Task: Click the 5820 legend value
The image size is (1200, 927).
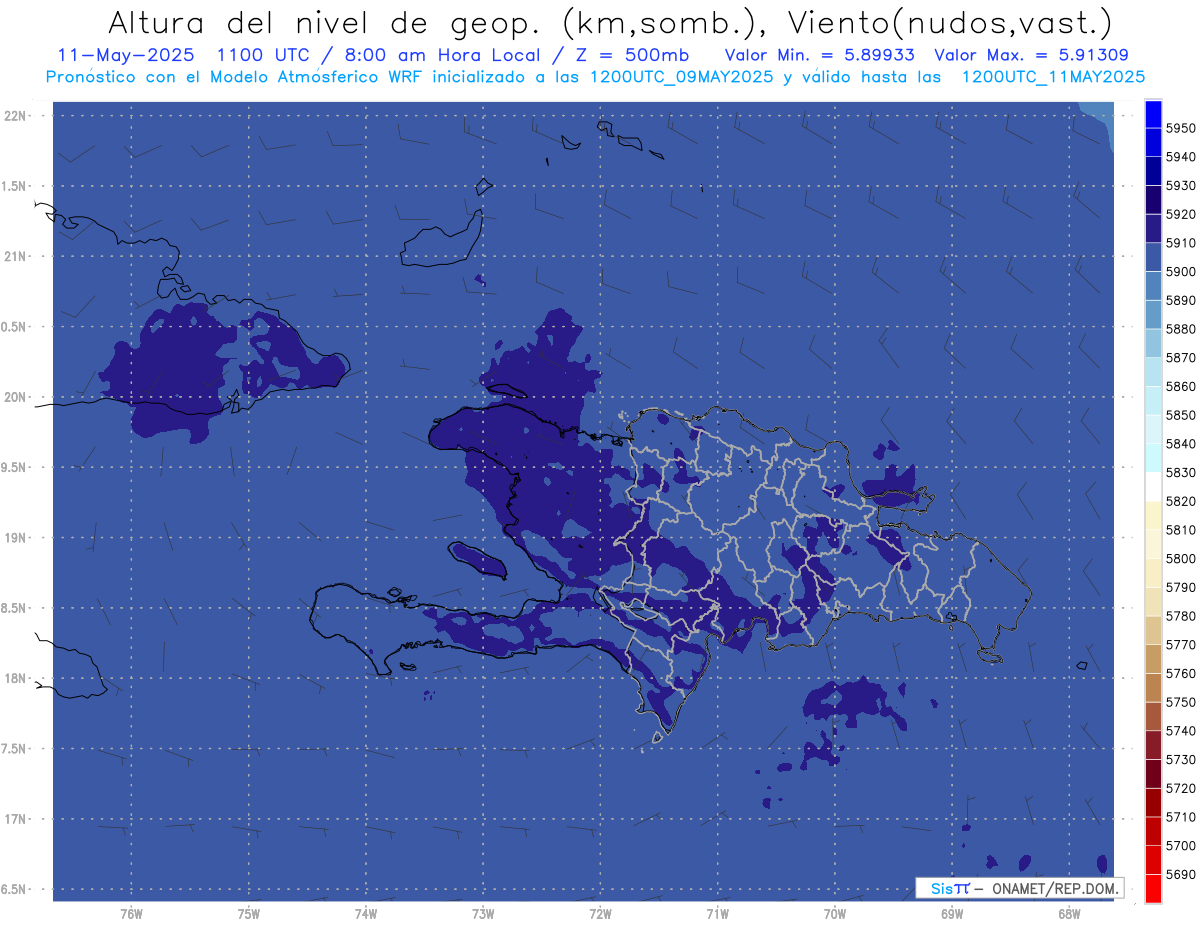Action: tap(1180, 501)
